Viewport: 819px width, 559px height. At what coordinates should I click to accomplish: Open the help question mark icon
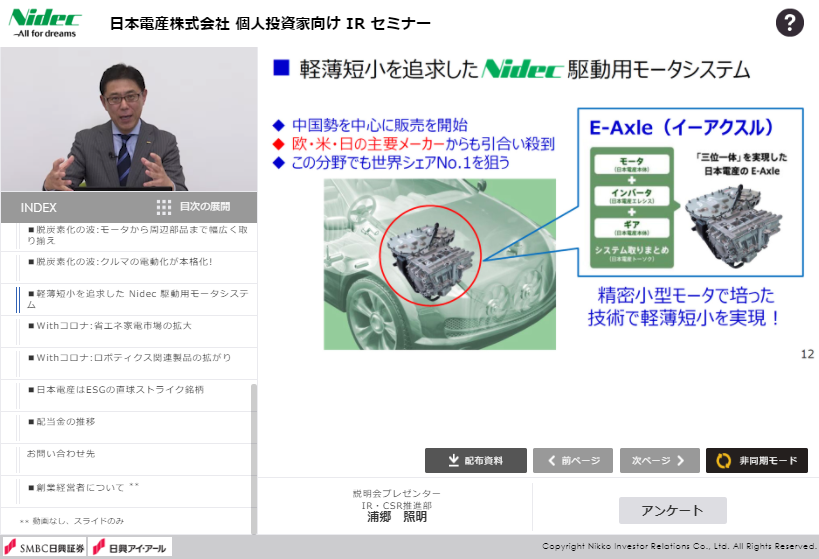click(789, 23)
